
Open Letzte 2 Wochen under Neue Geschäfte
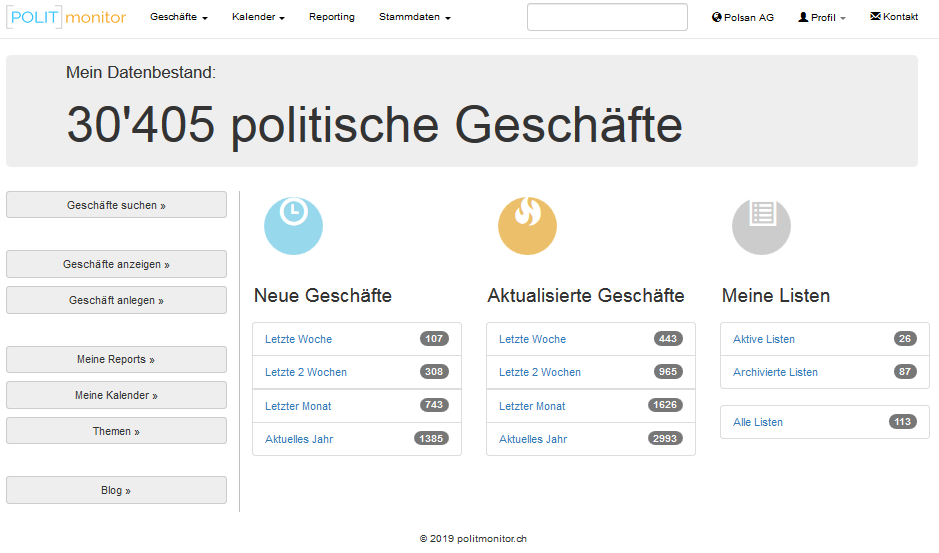coord(357,372)
